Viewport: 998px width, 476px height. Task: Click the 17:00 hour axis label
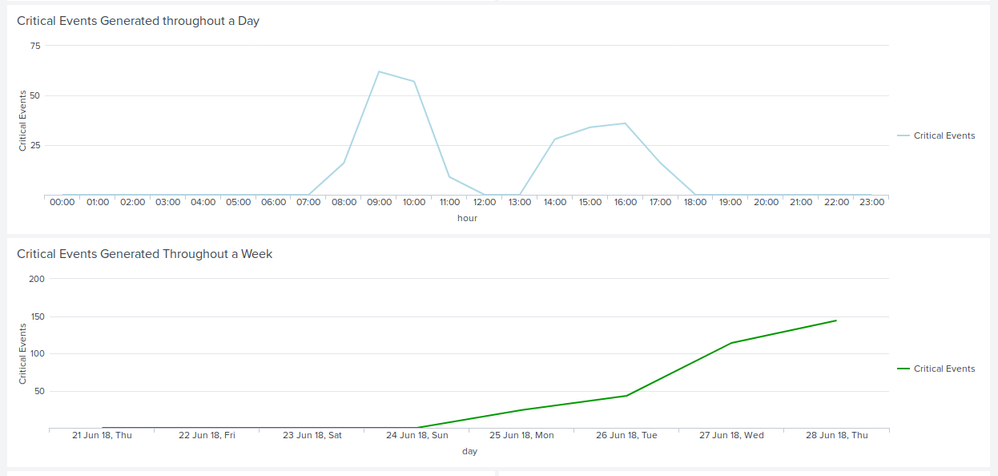pyautogui.click(x=660, y=202)
